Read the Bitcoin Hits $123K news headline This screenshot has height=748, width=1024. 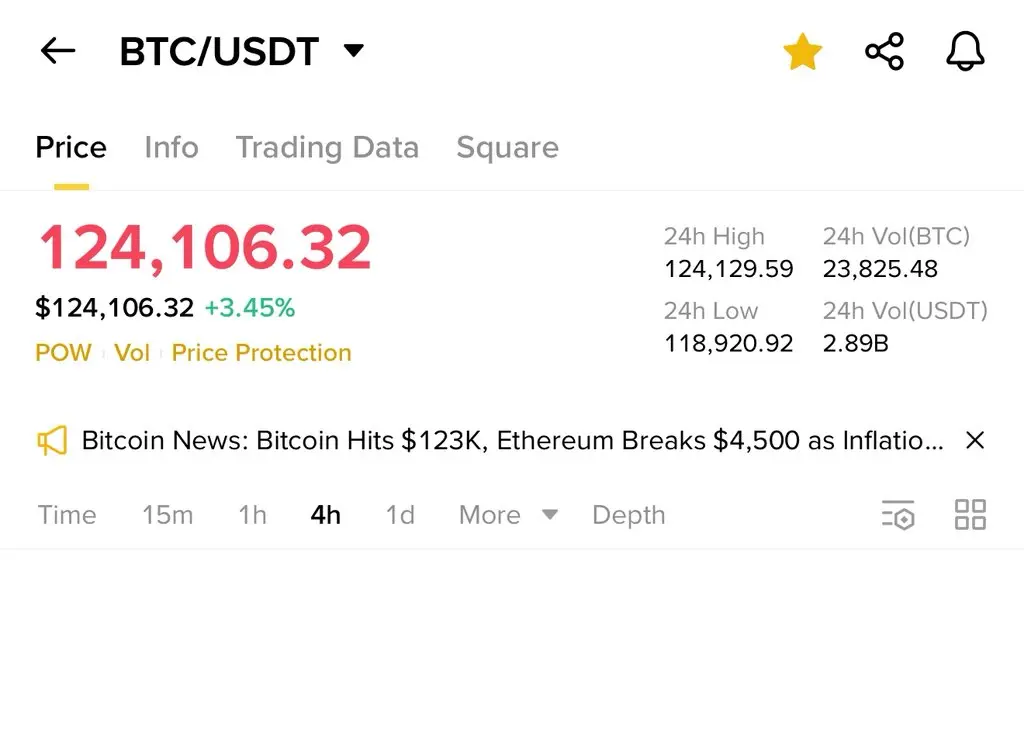513,440
